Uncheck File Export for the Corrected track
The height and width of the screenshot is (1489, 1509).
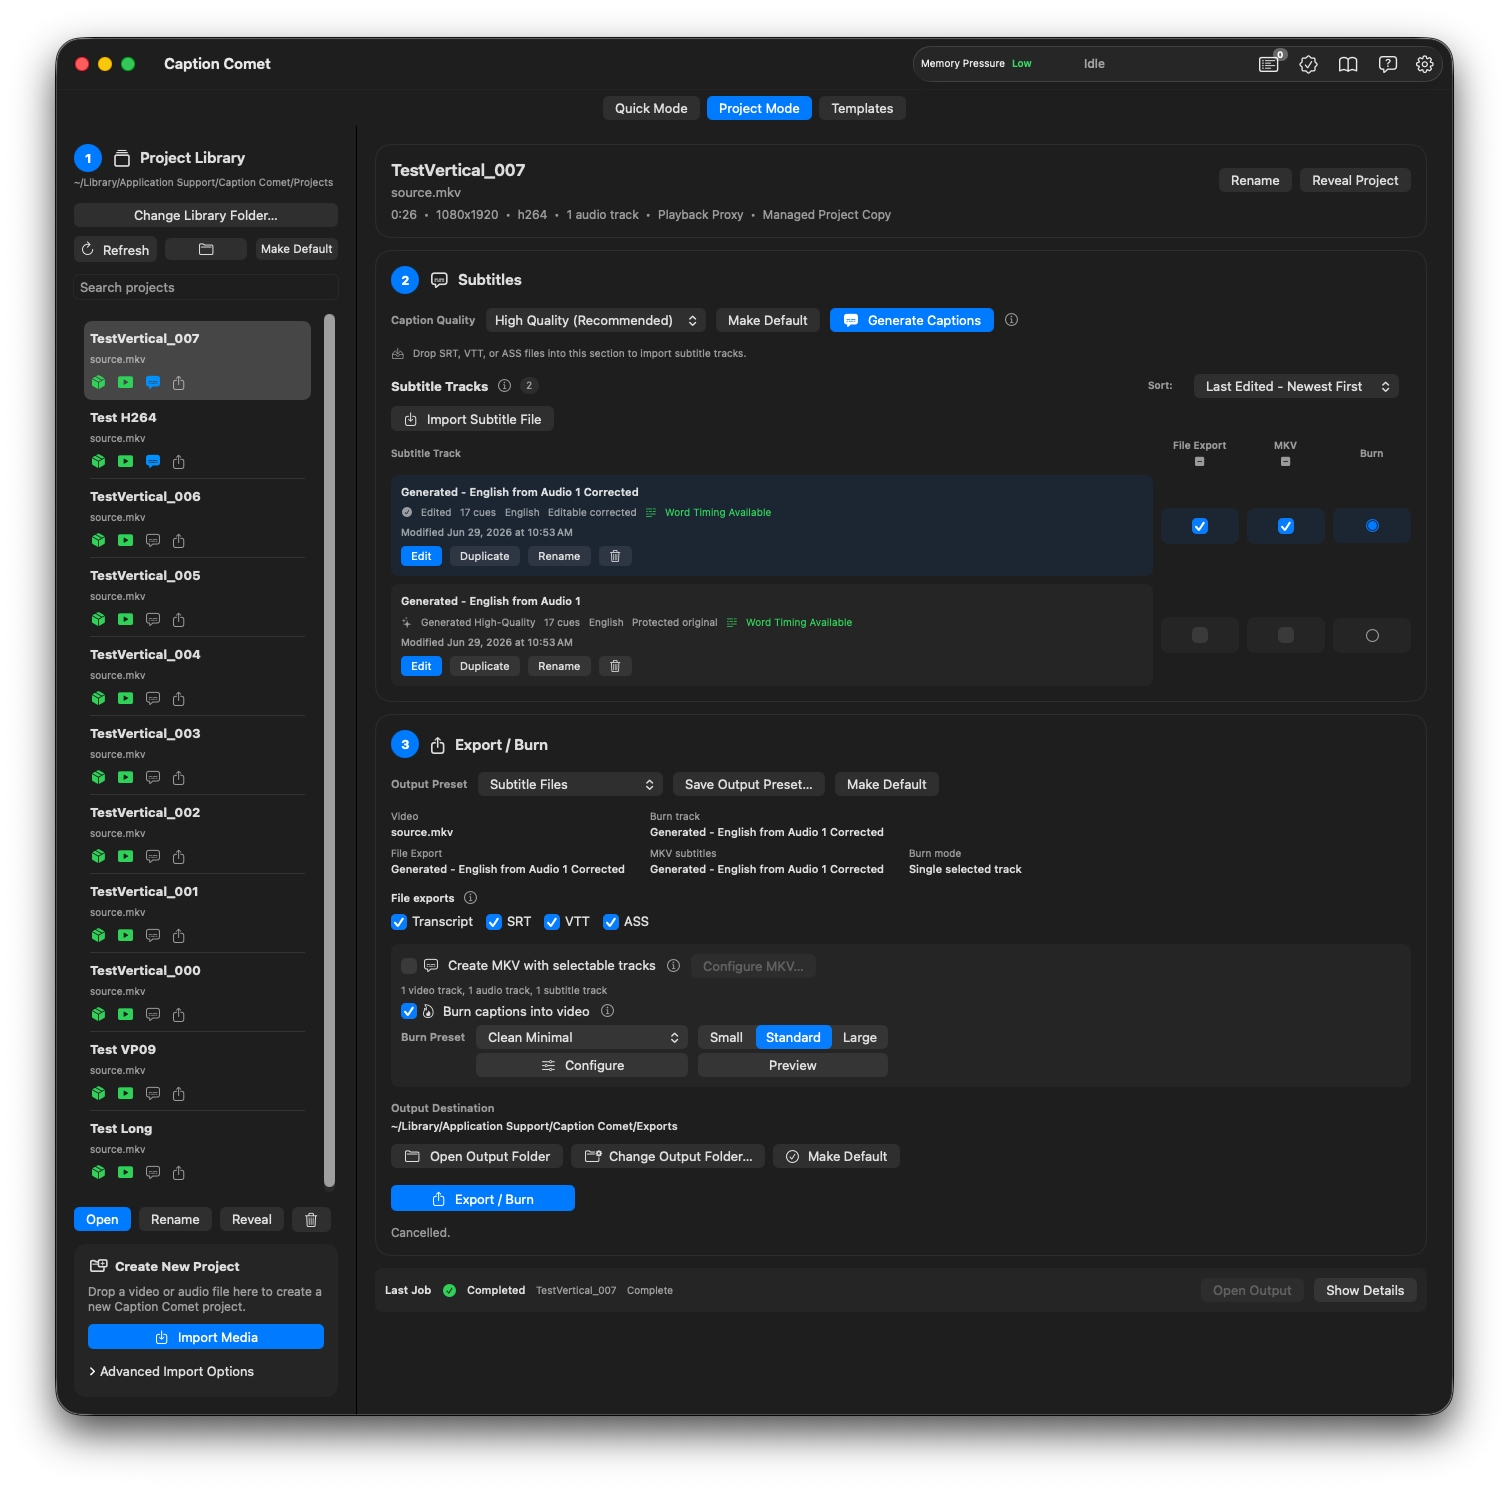pyautogui.click(x=1200, y=526)
